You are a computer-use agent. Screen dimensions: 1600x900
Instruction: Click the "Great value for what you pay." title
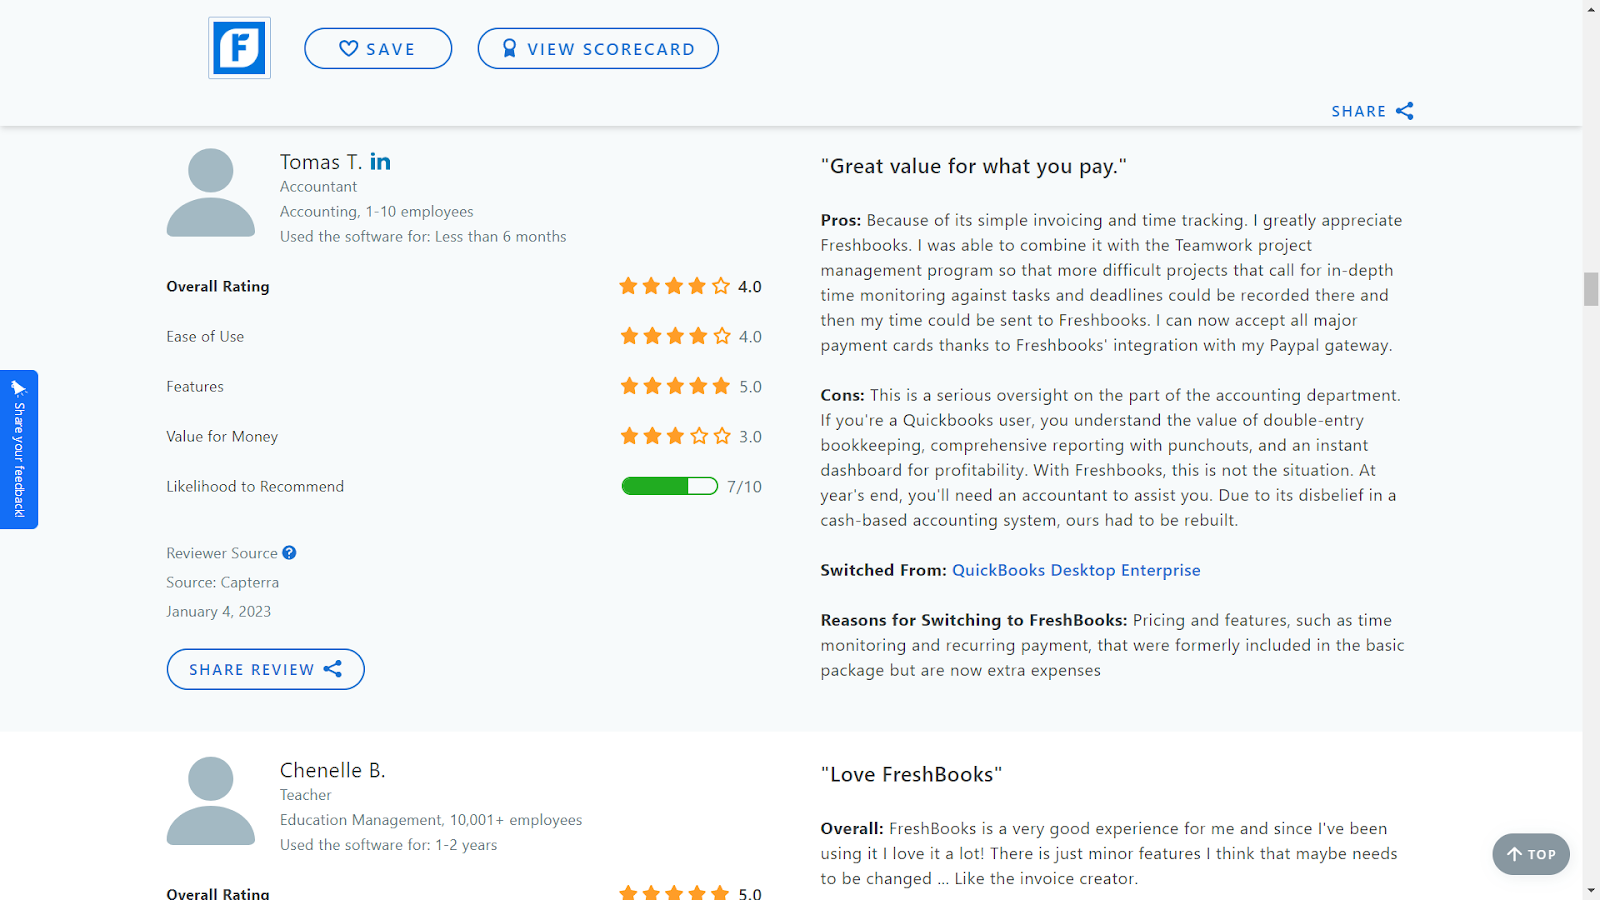click(x=973, y=166)
